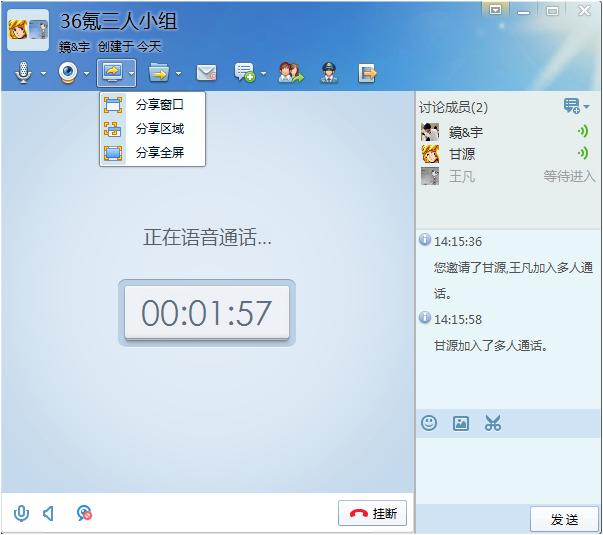The height and width of the screenshot is (535, 603).
Task: Expand the microphone dropdown arrow
Action: pos(43,73)
